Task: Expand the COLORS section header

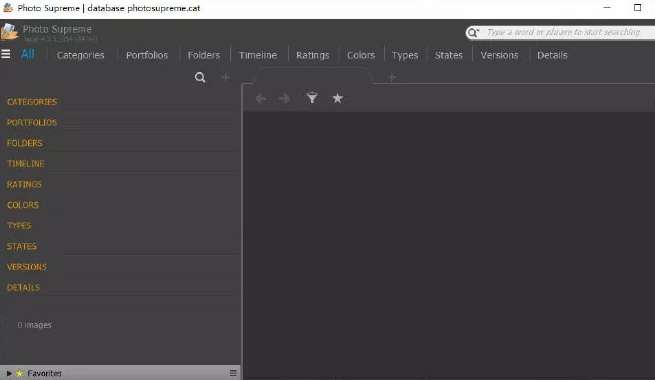Action: pyautogui.click(x=23, y=205)
